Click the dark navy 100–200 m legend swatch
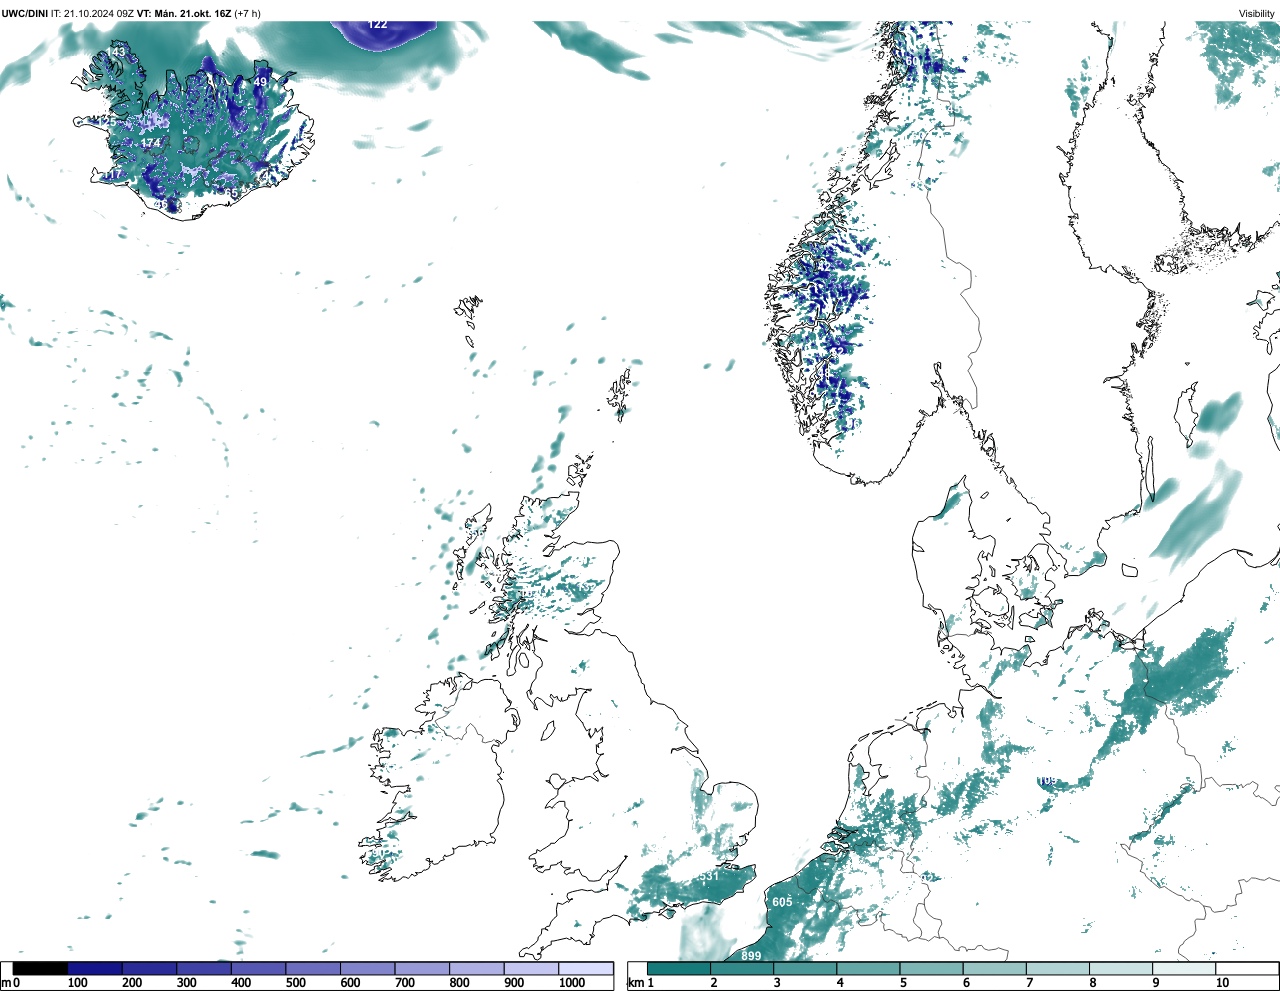This screenshot has width=1280, height=991. pyautogui.click(x=95, y=968)
